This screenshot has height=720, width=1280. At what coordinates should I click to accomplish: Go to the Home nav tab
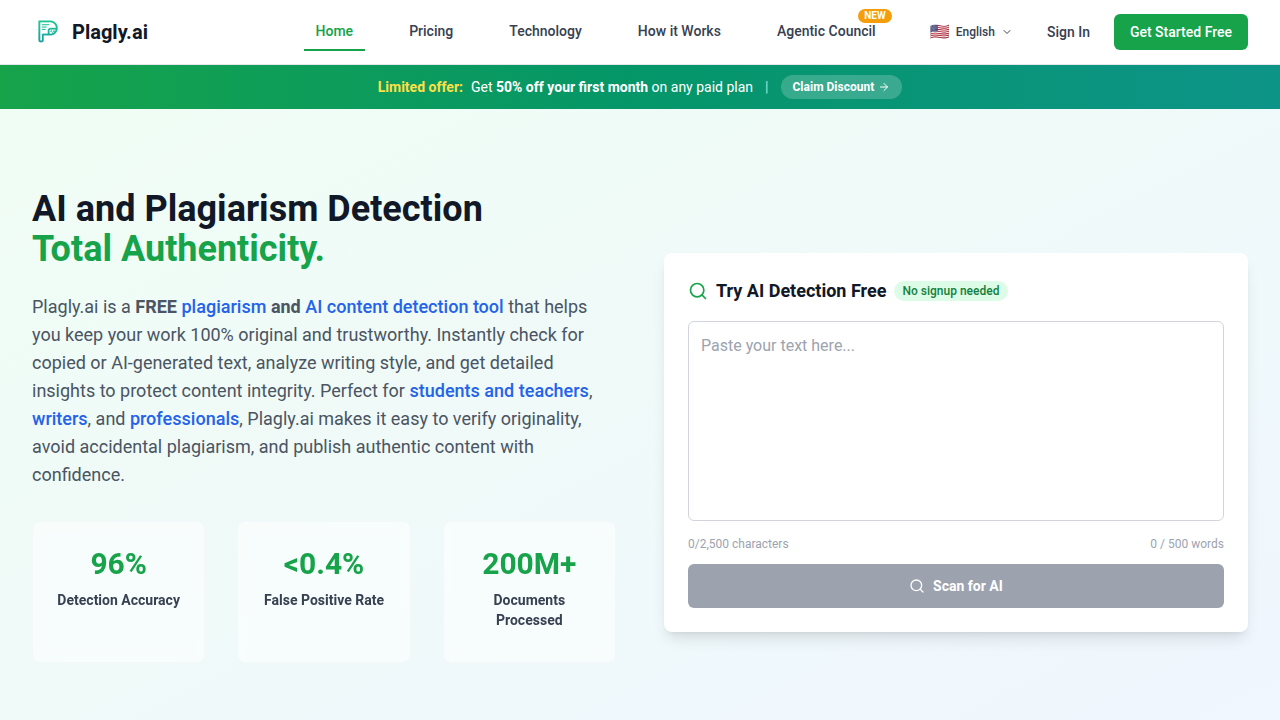334,31
